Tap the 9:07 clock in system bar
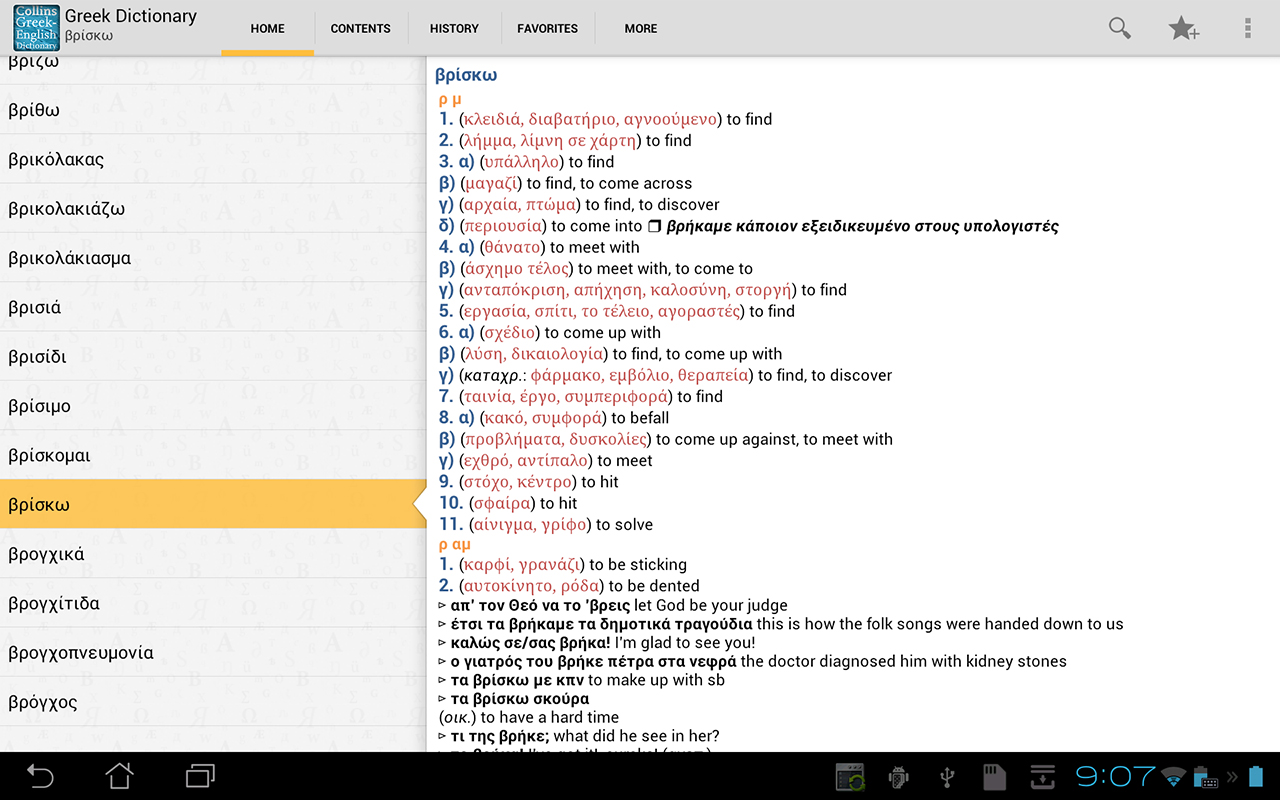The width and height of the screenshot is (1280, 800). pos(1116,776)
